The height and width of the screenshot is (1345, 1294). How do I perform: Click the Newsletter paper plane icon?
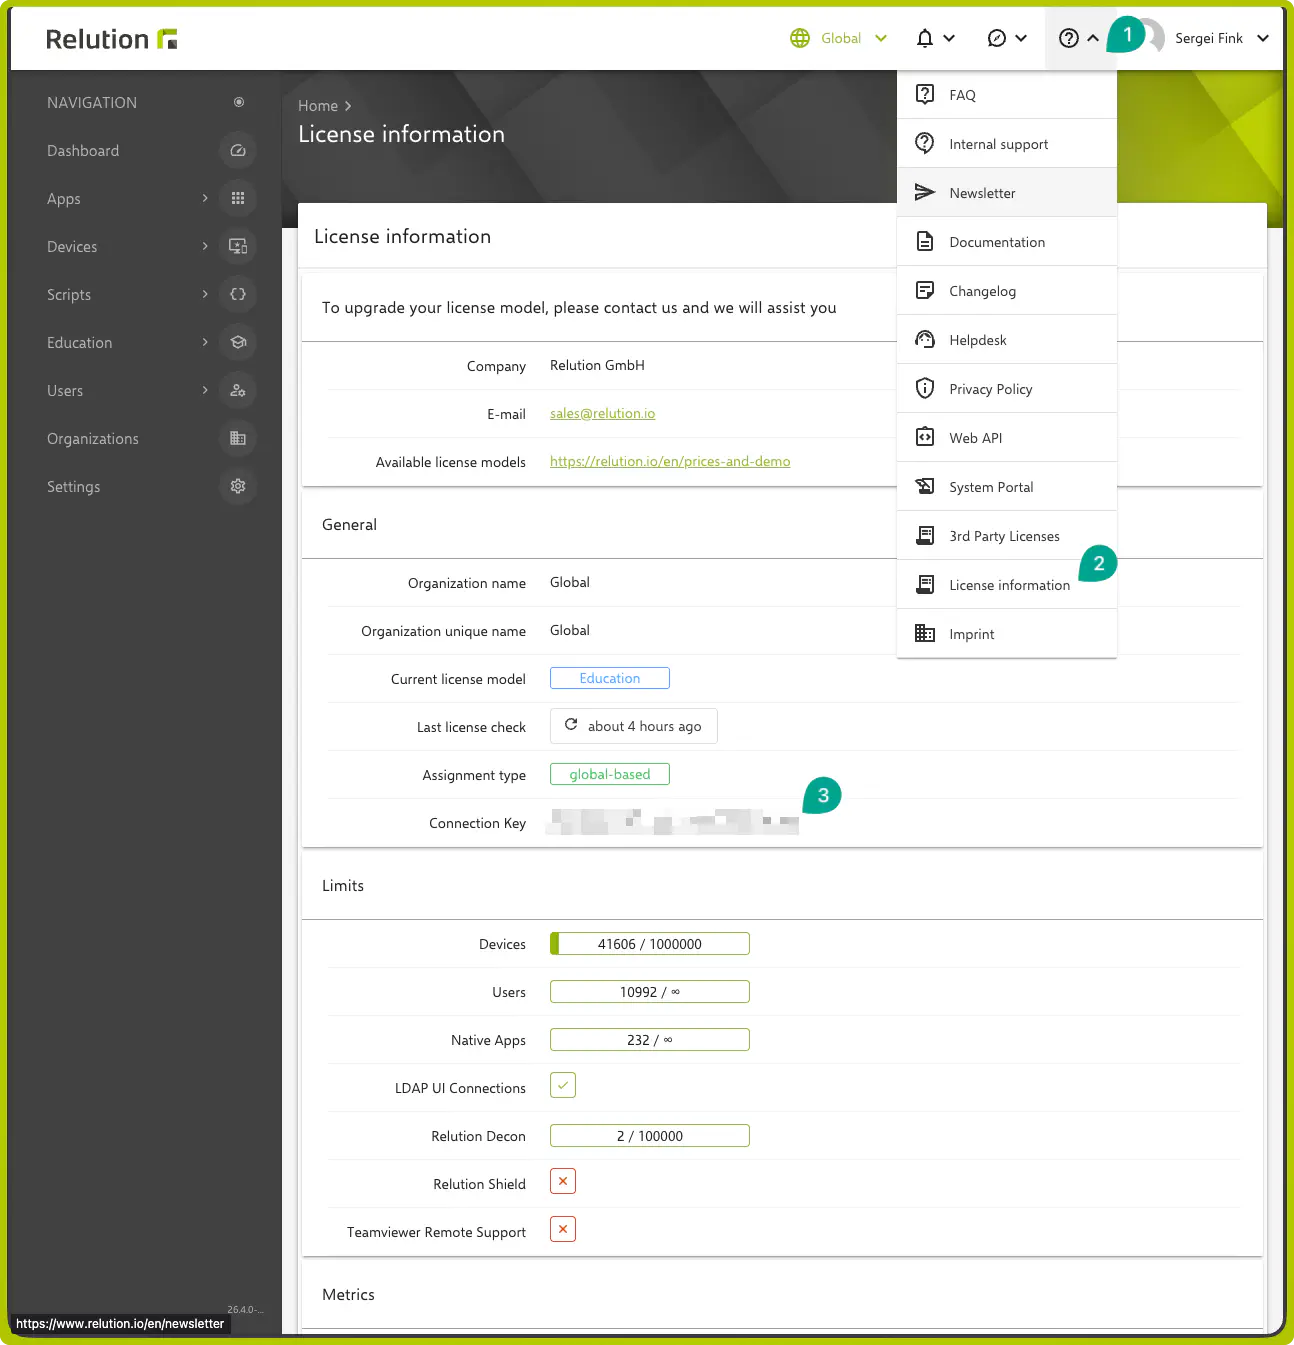pyautogui.click(x=925, y=192)
